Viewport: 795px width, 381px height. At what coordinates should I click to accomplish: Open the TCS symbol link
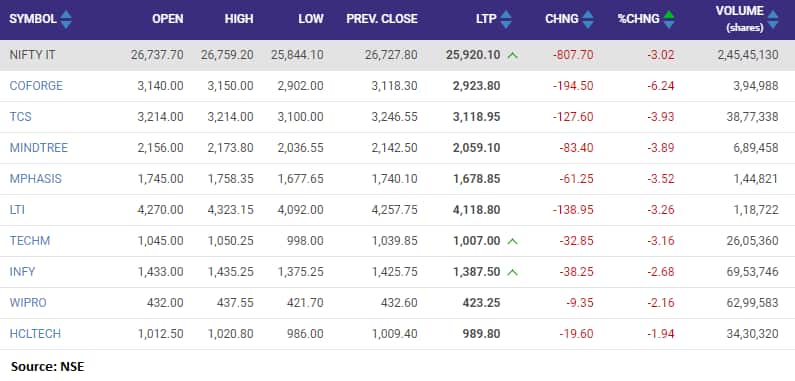pos(20,117)
